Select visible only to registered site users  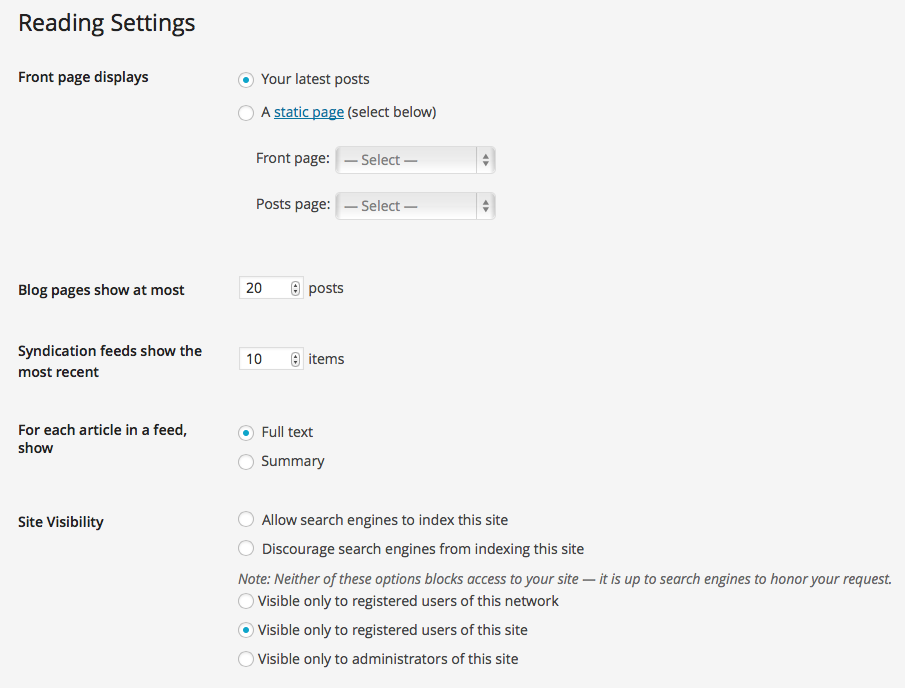tap(246, 631)
